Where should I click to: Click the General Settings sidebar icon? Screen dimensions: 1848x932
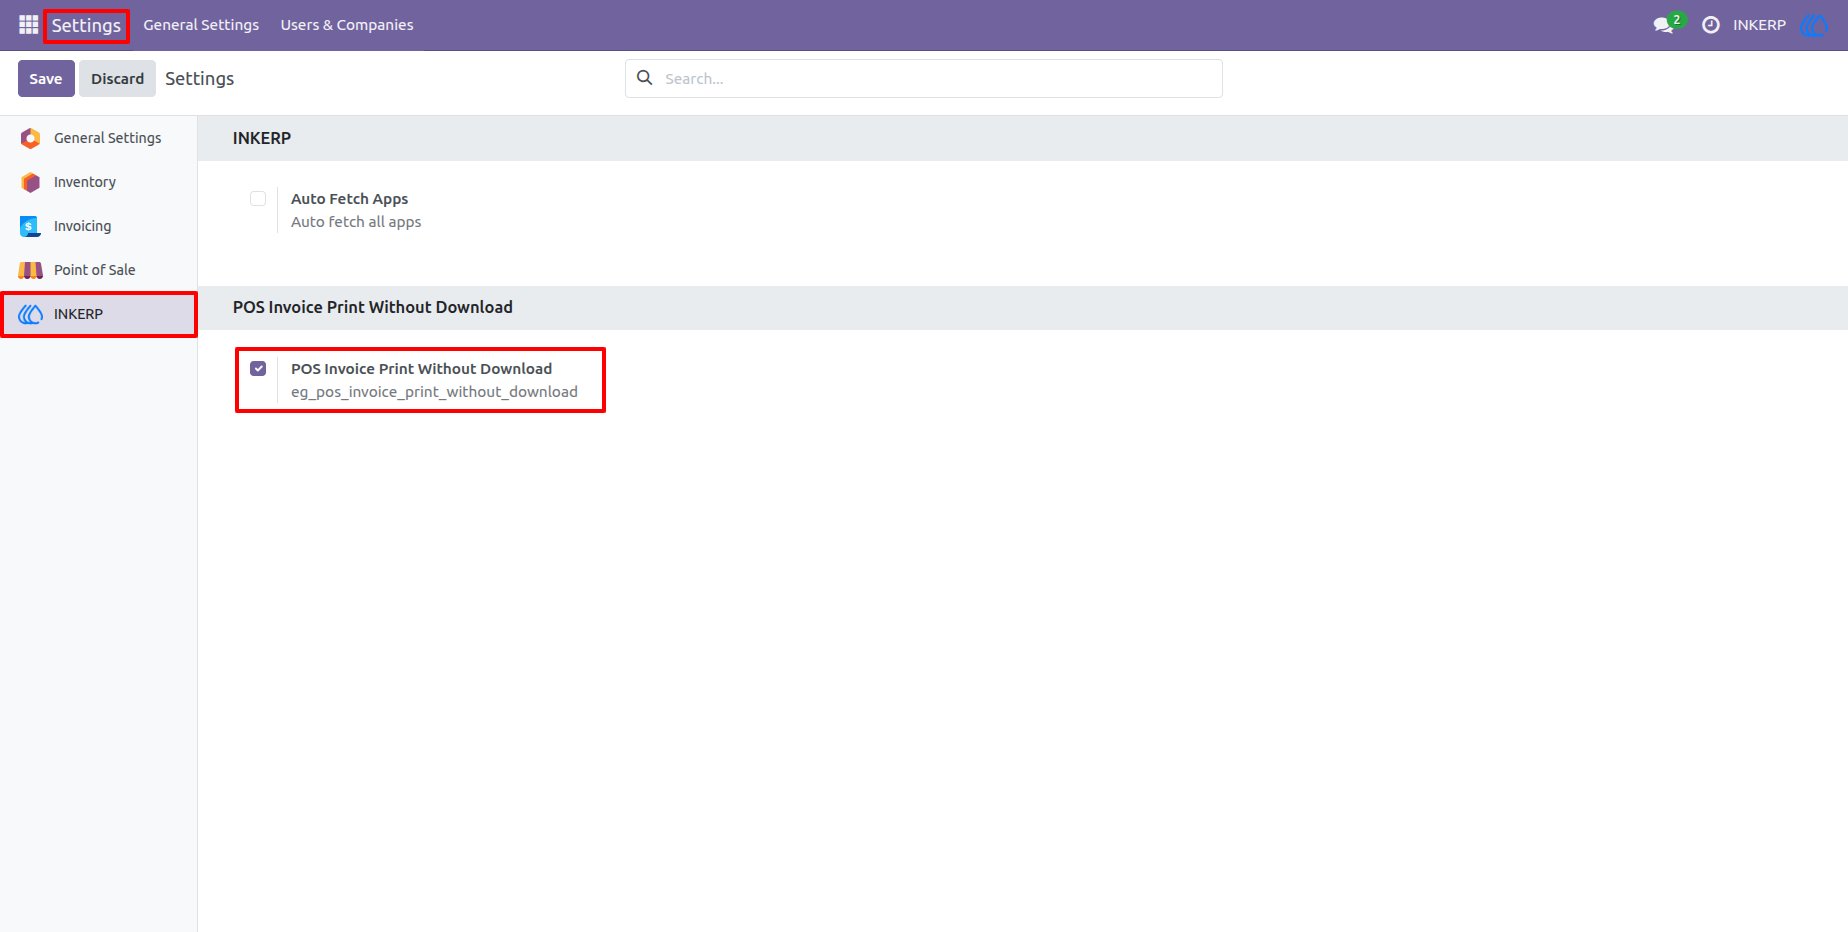(x=31, y=138)
